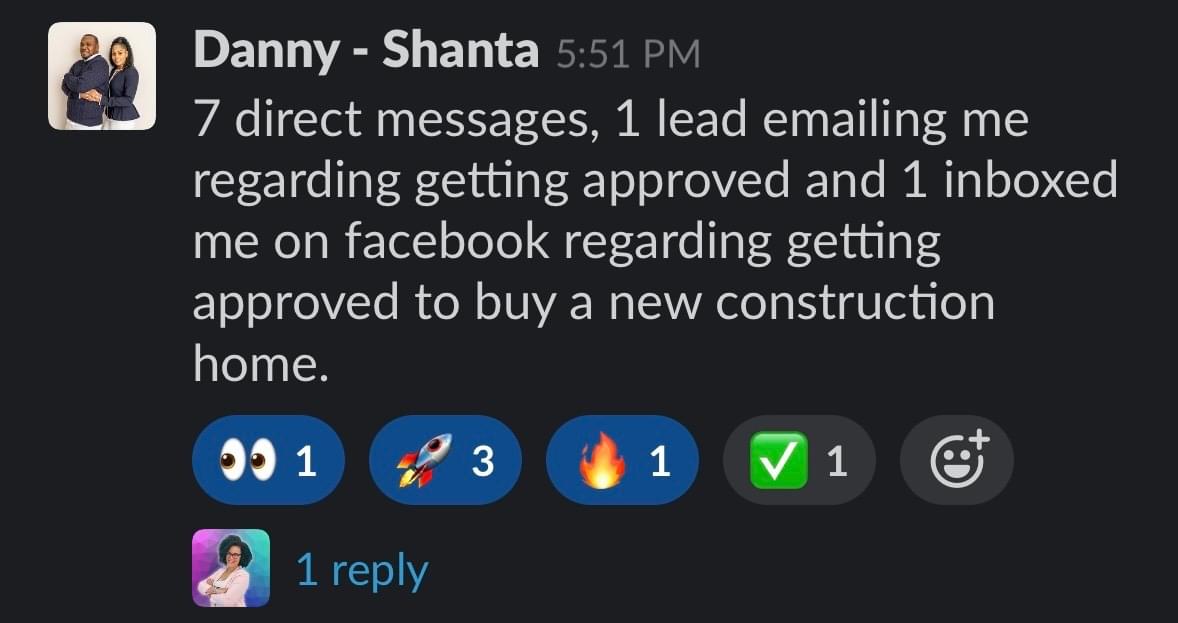Click the 5:51 PM timestamp
The width and height of the screenshot is (1178, 623).
click(627, 54)
